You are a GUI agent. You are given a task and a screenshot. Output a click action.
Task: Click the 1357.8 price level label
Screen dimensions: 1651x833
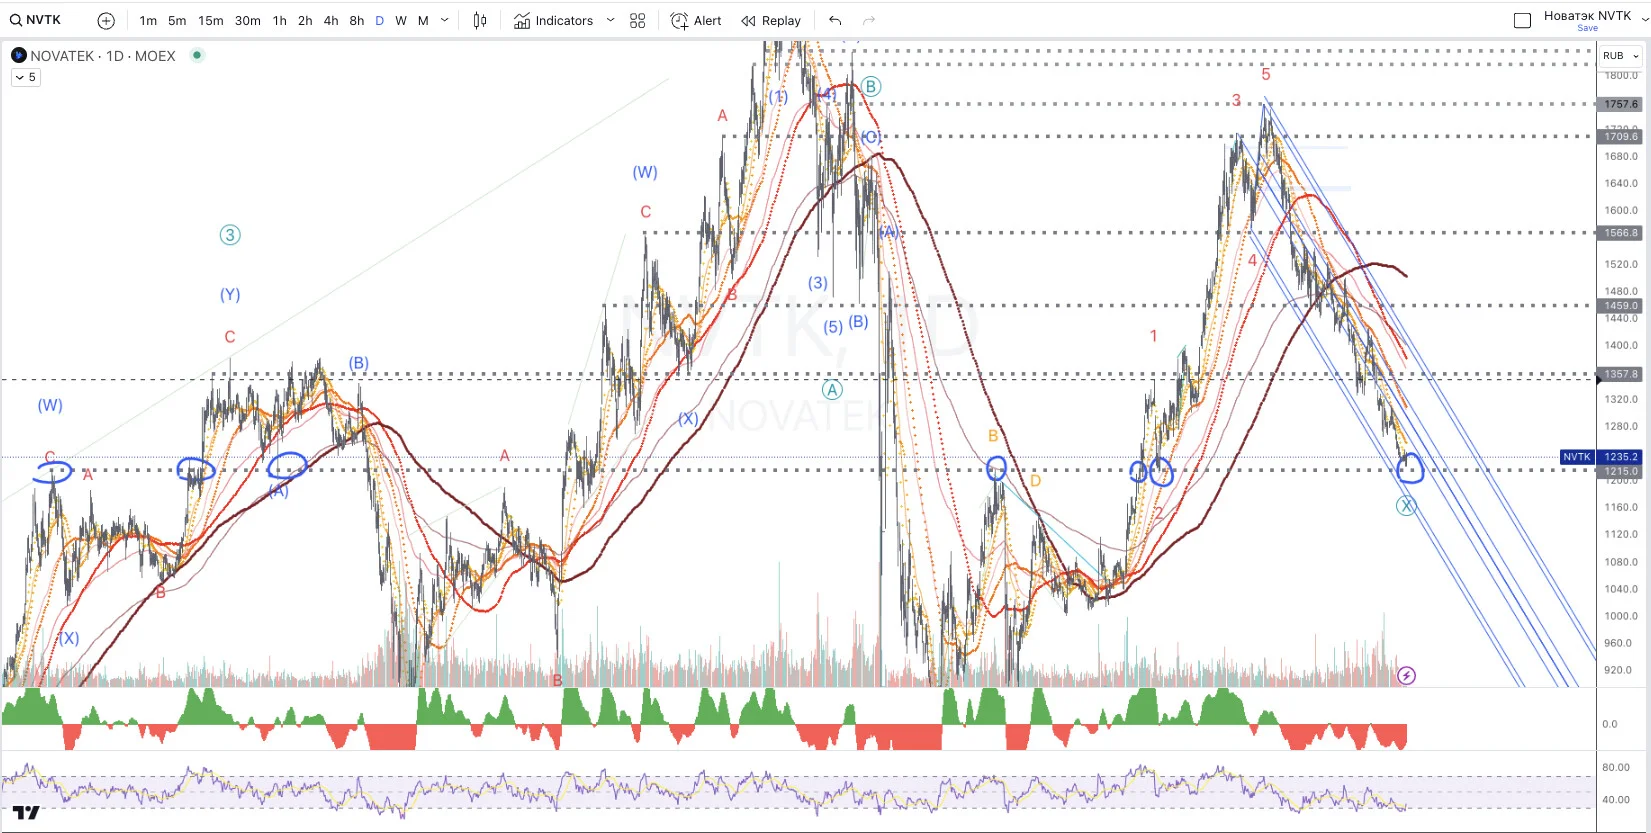(1621, 374)
